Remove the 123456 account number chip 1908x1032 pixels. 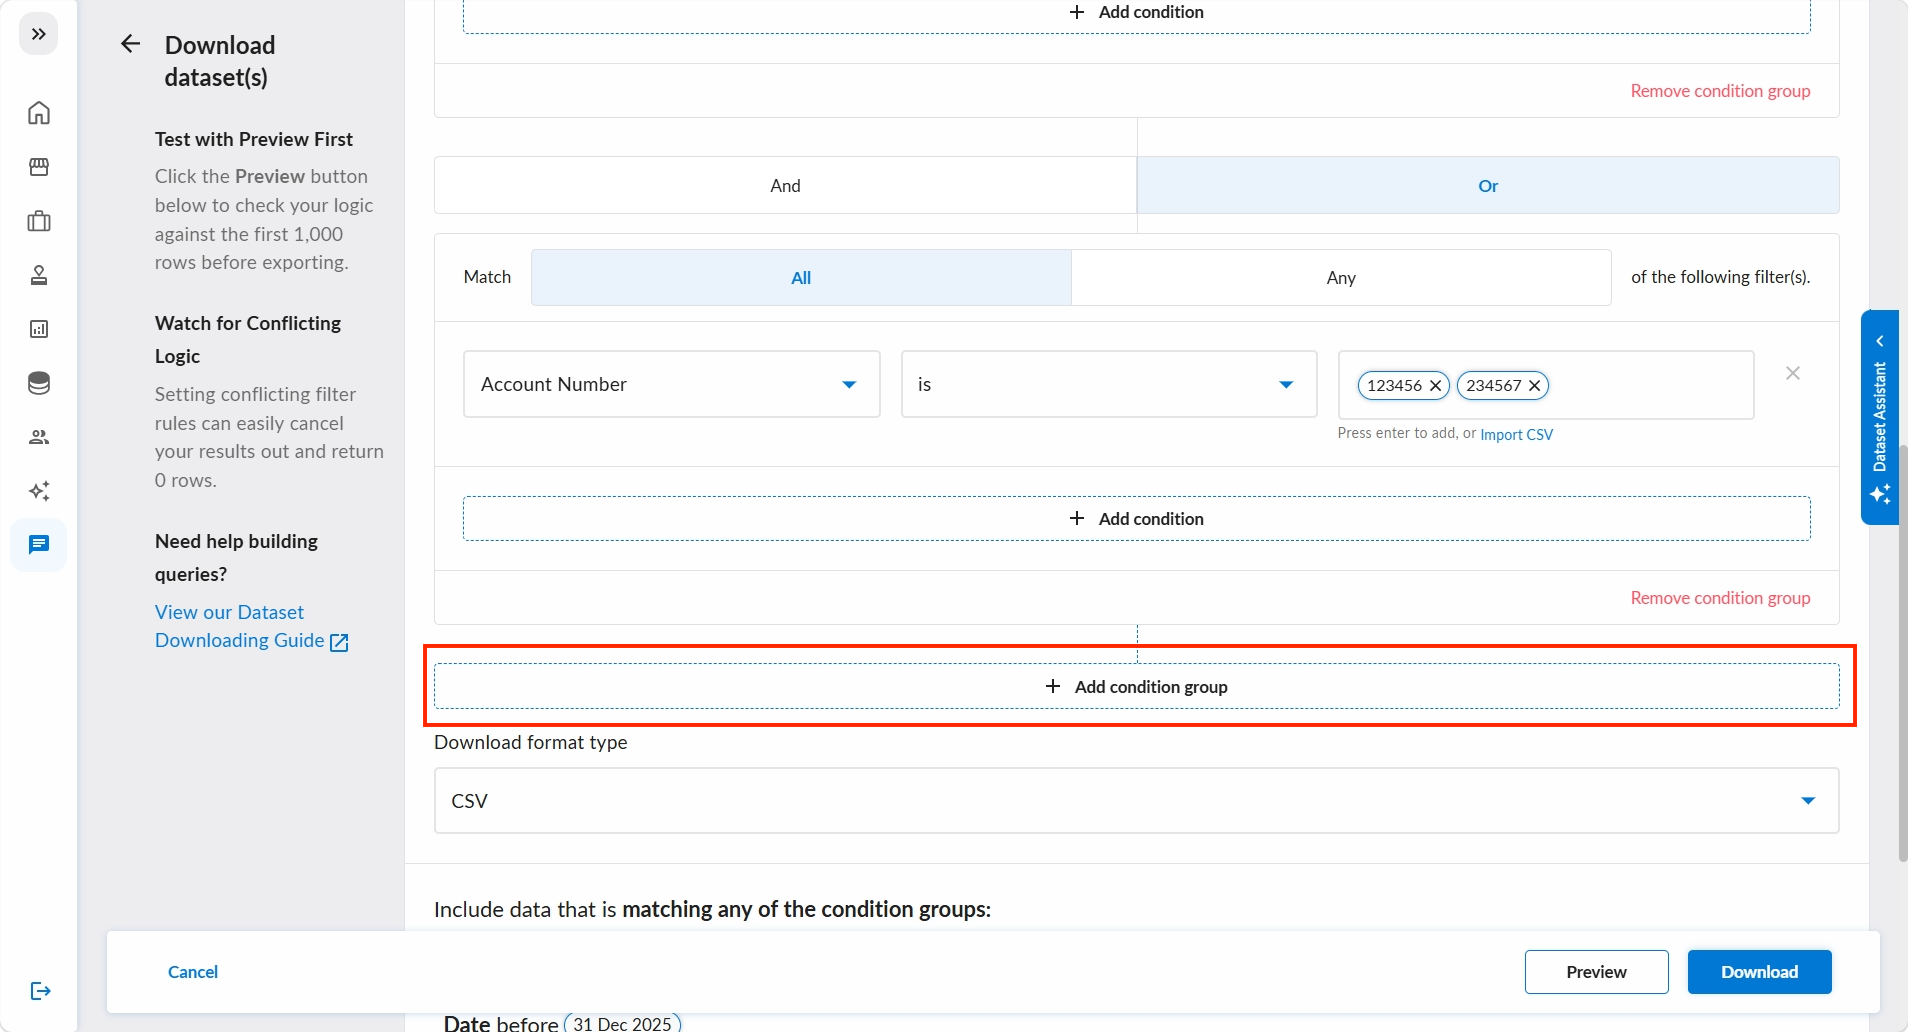click(x=1435, y=385)
